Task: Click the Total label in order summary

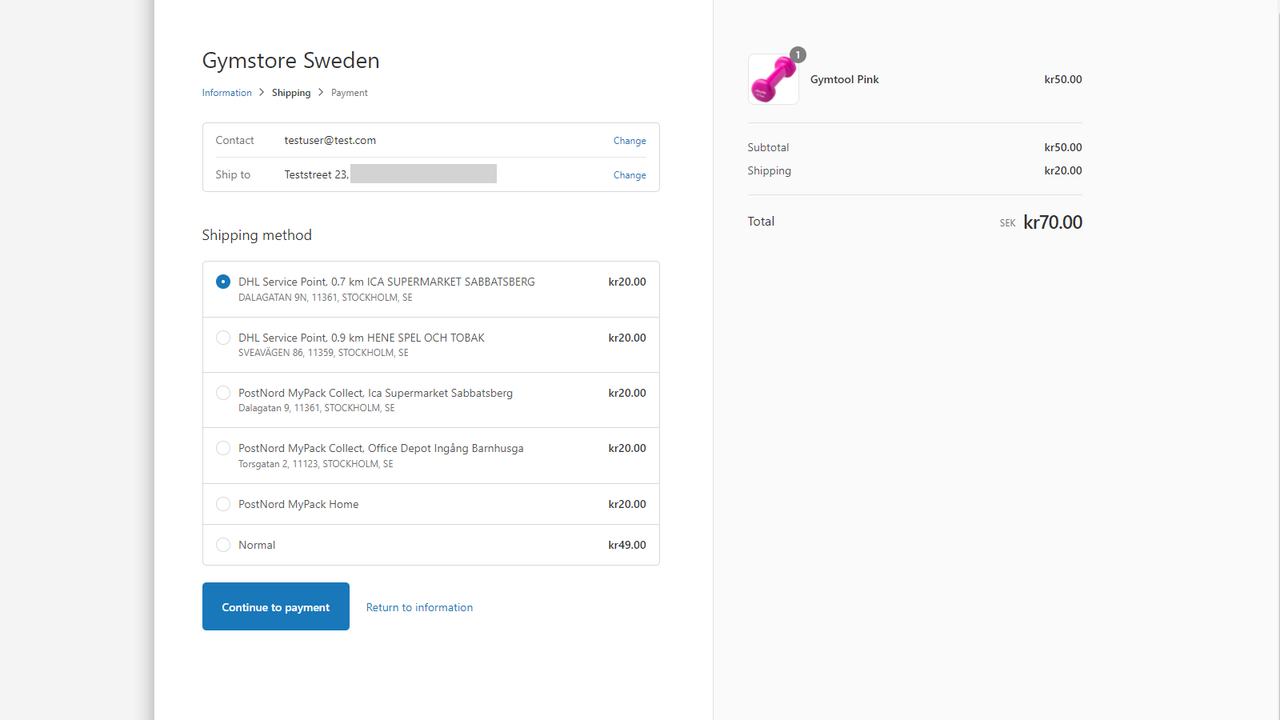Action: 761,221
